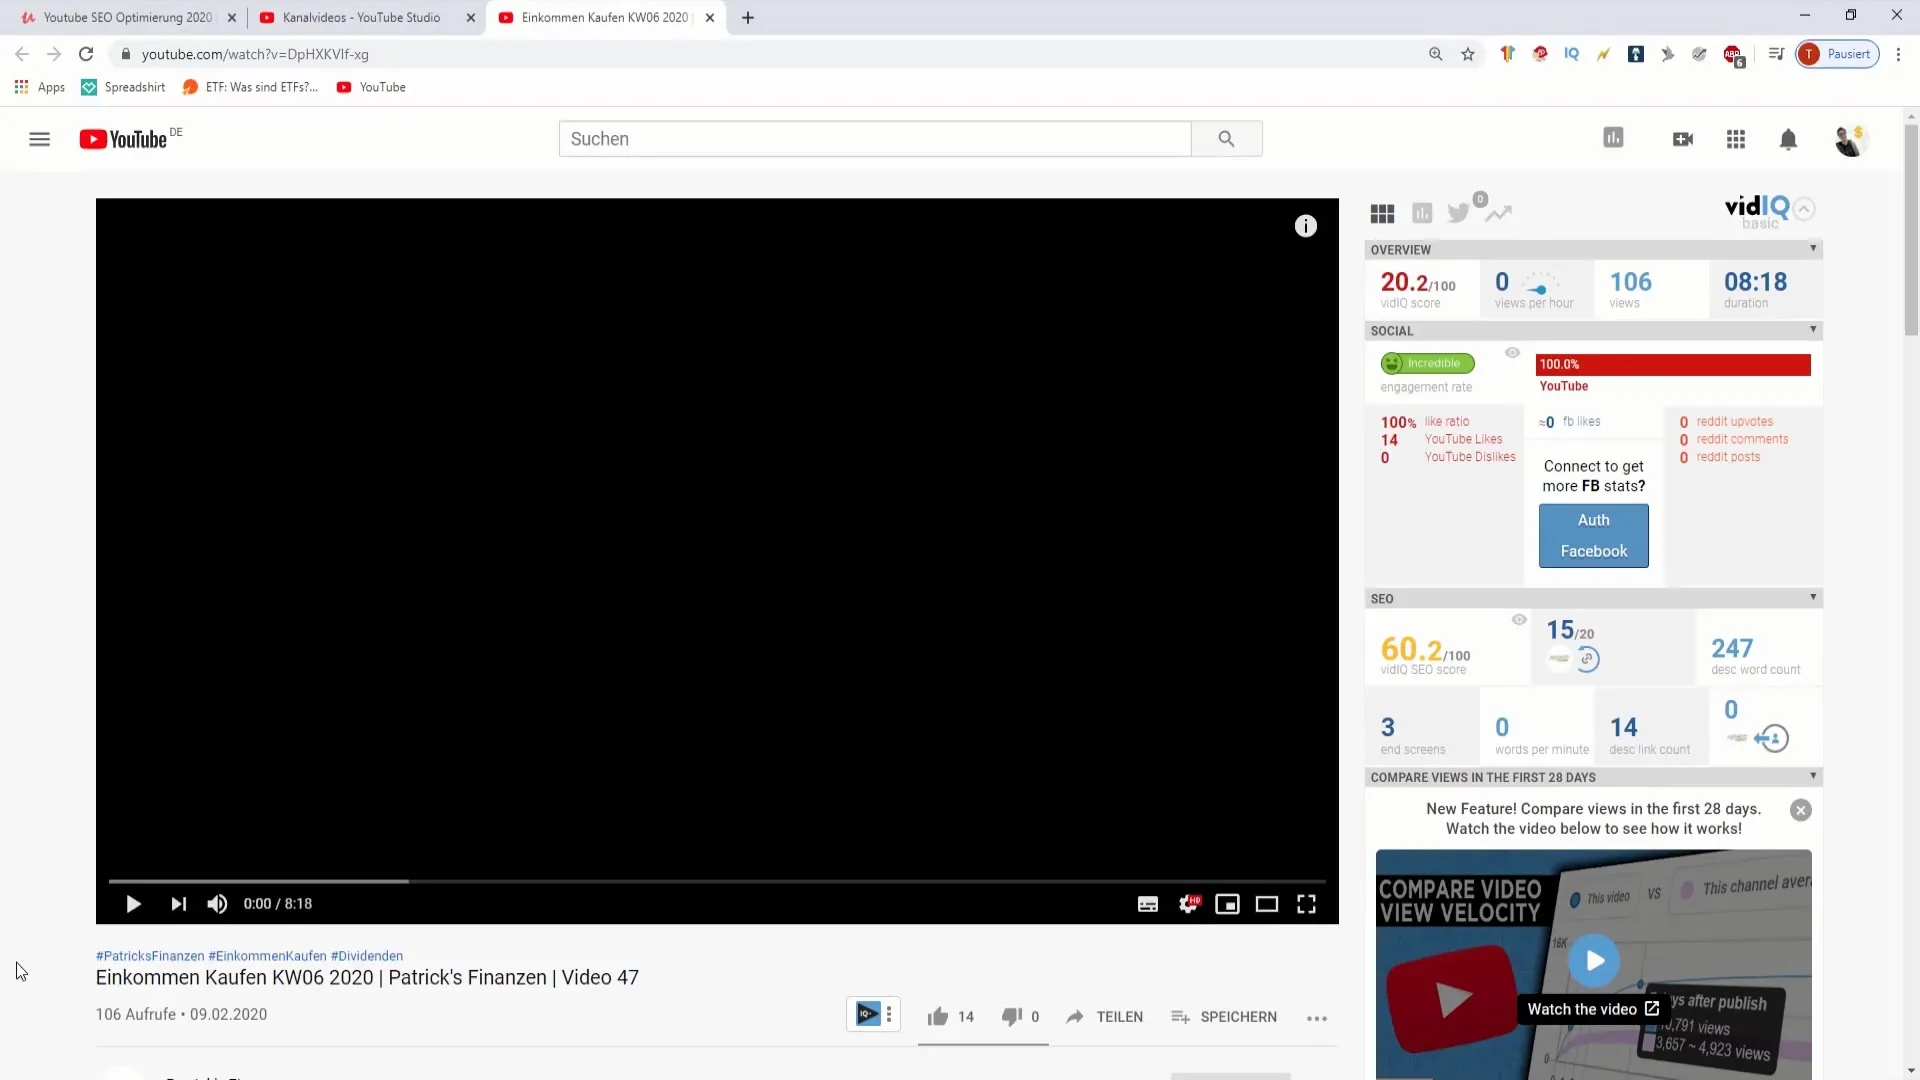Screen dimensions: 1920x1080
Task: Click into the Suchen search field
Action: tap(875, 139)
